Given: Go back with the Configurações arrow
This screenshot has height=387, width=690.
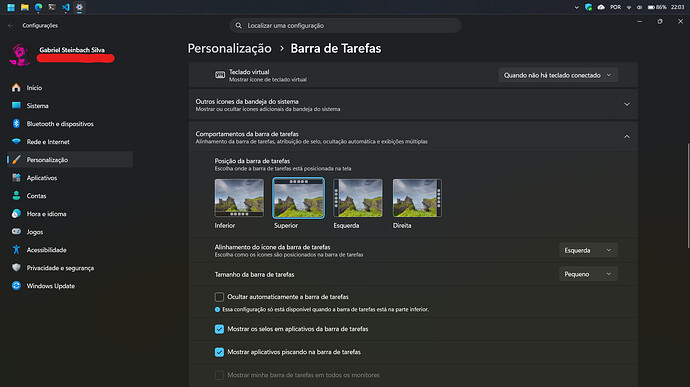Looking at the screenshot, I should click(11, 26).
